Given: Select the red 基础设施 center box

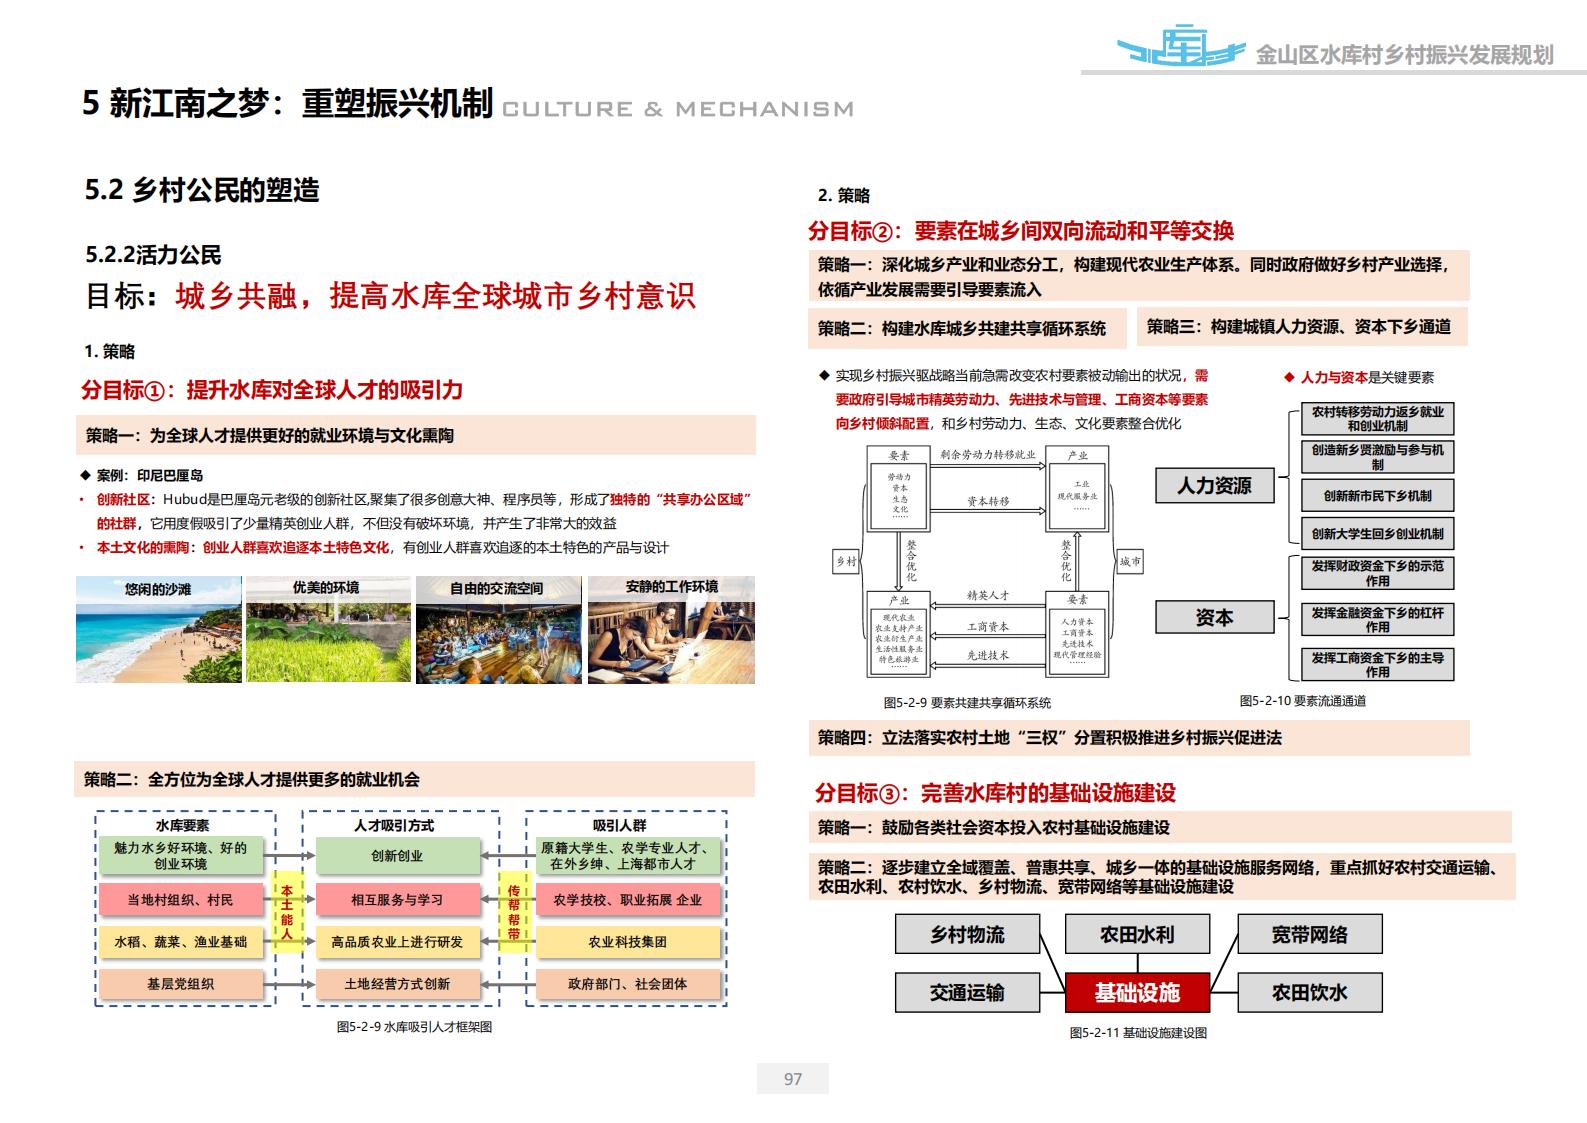Looking at the screenshot, I should pos(1137,992).
